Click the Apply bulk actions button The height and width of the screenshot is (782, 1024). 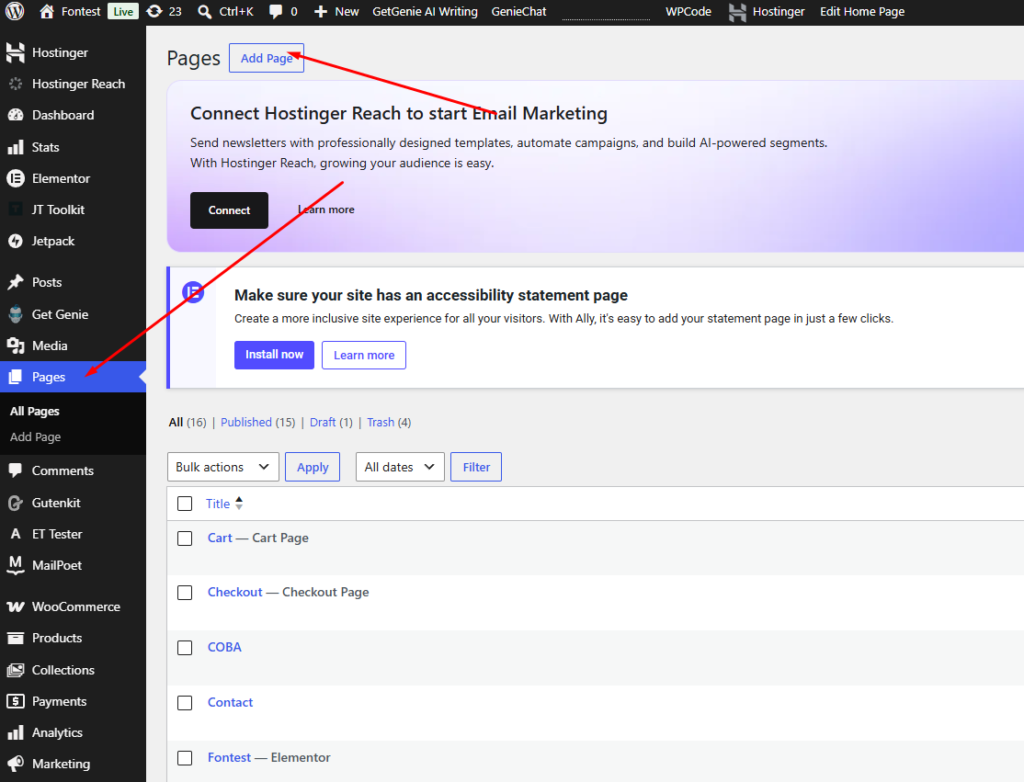312,467
